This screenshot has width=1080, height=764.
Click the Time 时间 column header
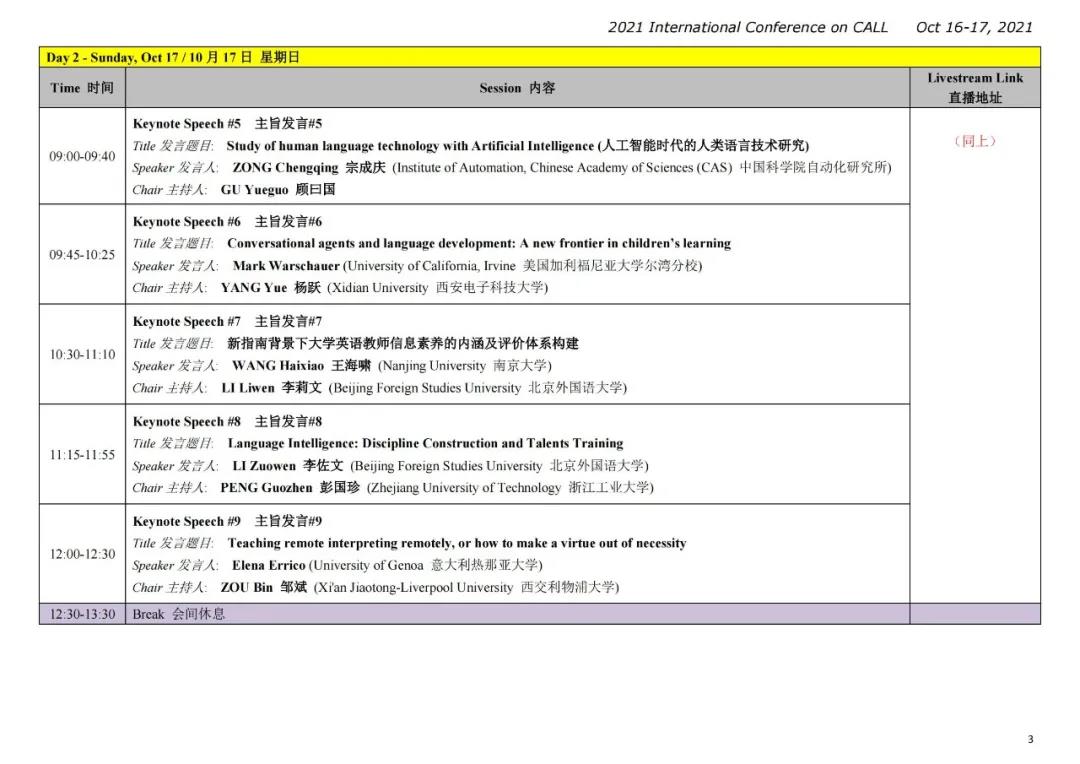click(x=82, y=88)
